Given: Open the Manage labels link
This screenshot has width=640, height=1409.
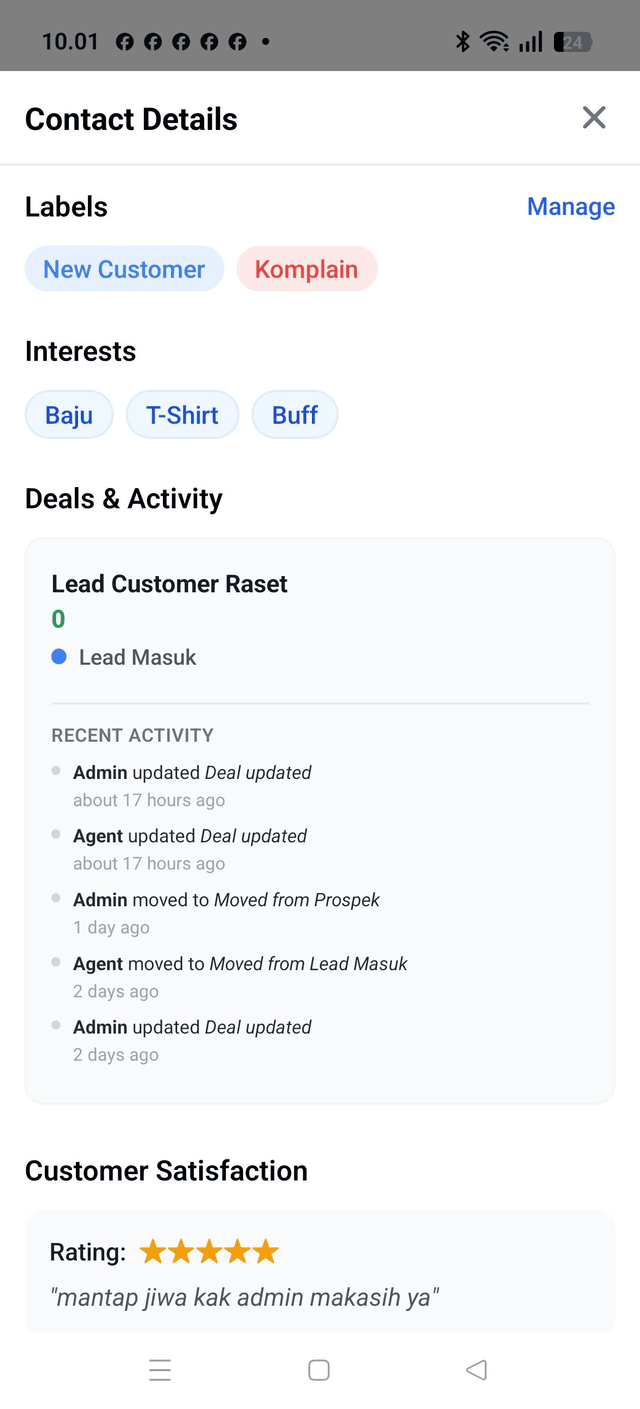Looking at the screenshot, I should (570, 207).
